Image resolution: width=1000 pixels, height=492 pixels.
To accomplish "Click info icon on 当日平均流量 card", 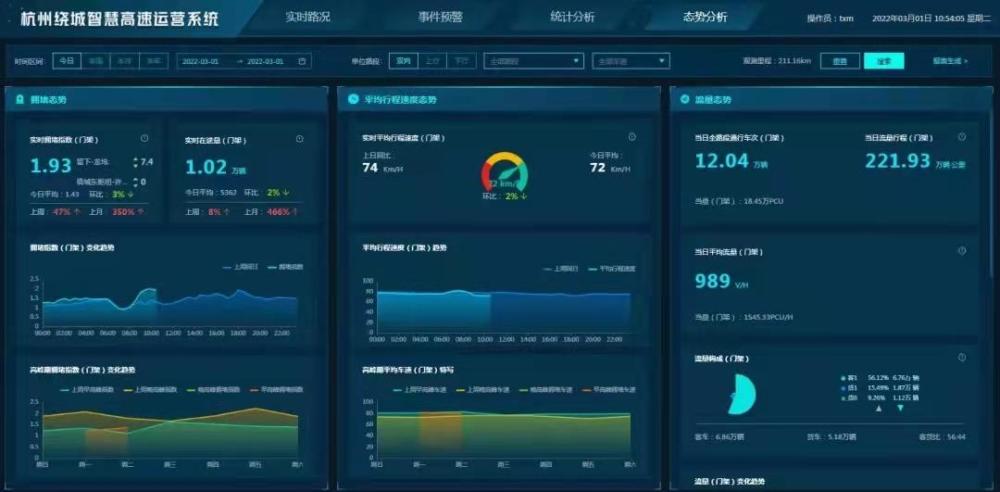I will 962,251.
